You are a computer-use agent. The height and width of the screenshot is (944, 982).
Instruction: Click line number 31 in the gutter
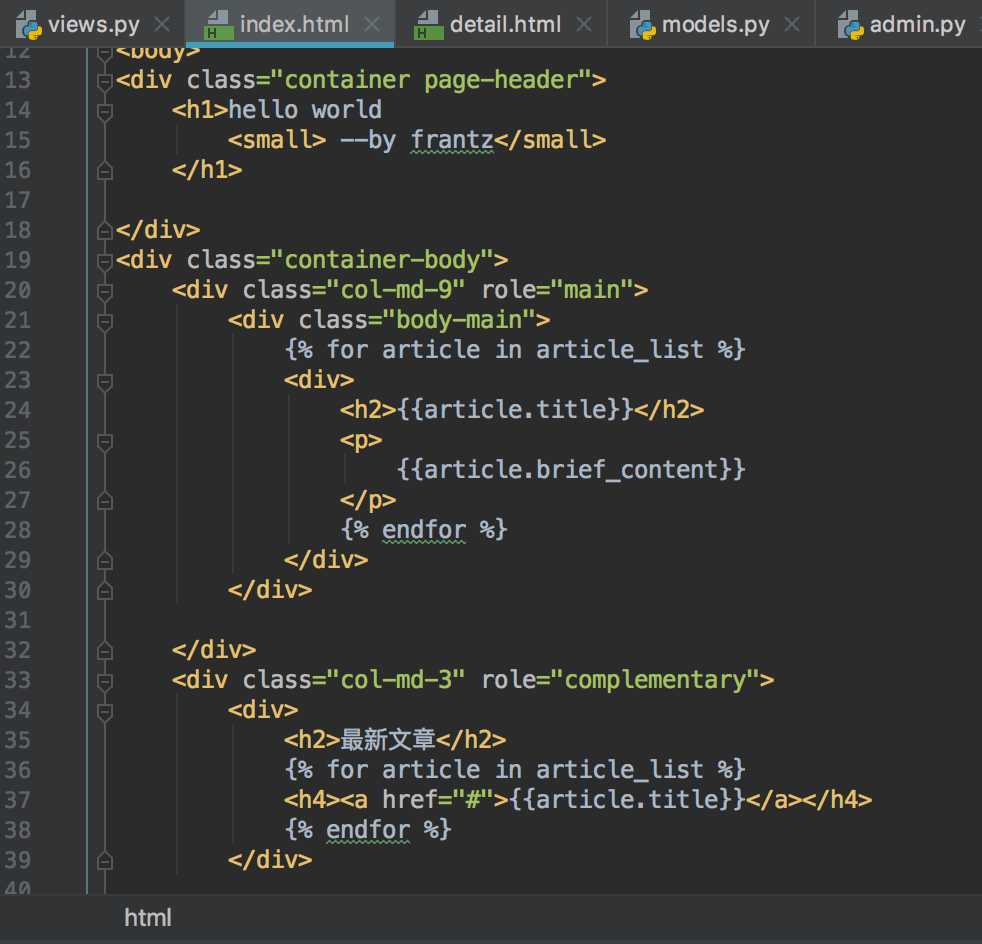click(18, 620)
